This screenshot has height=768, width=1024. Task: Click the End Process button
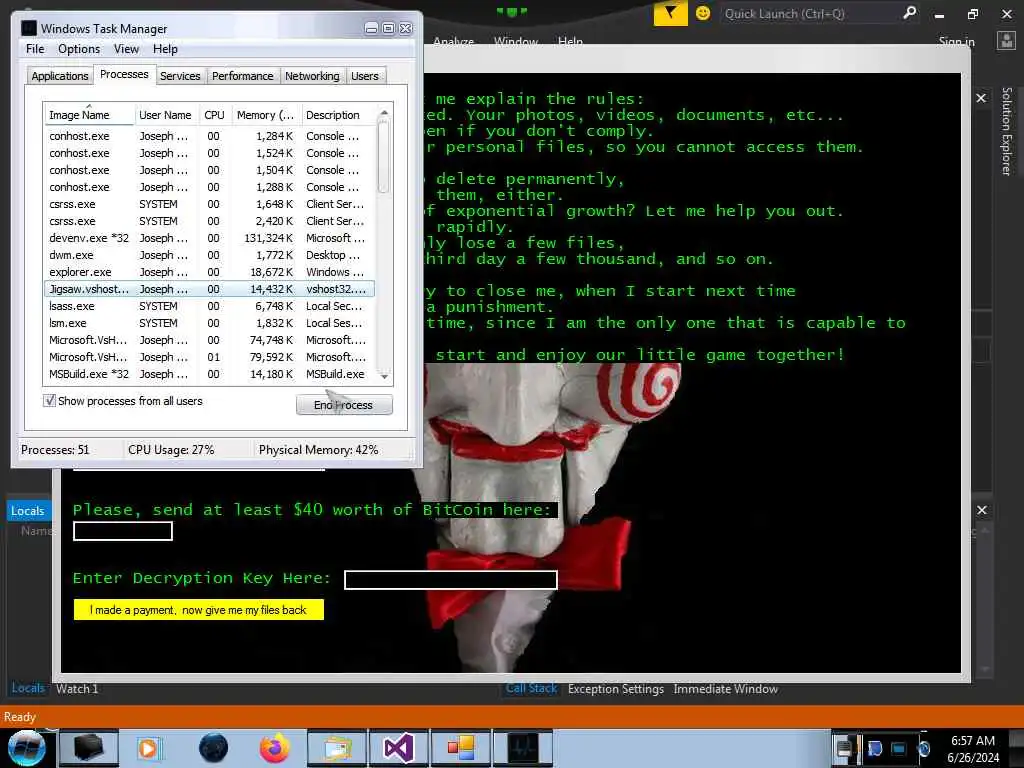click(x=344, y=405)
